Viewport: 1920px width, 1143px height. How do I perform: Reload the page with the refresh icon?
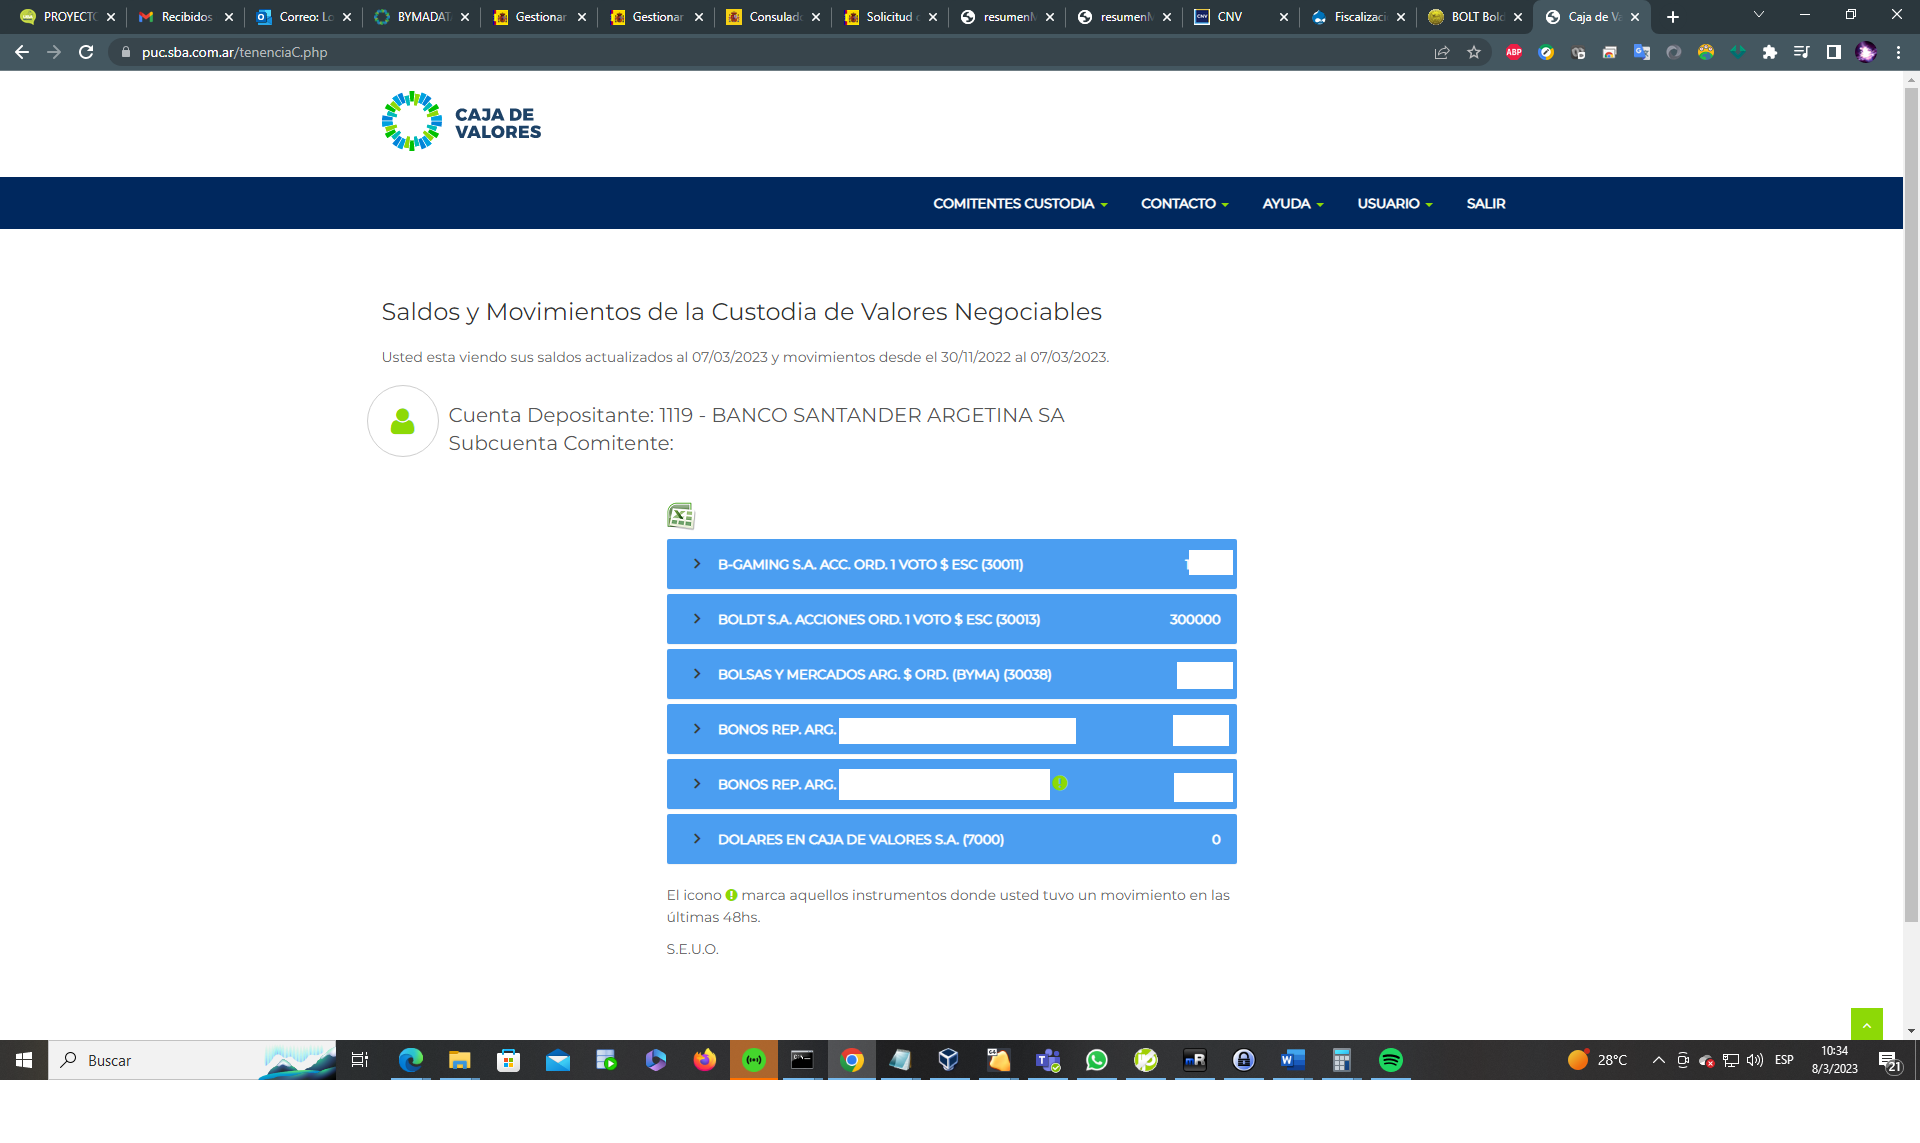(x=86, y=52)
